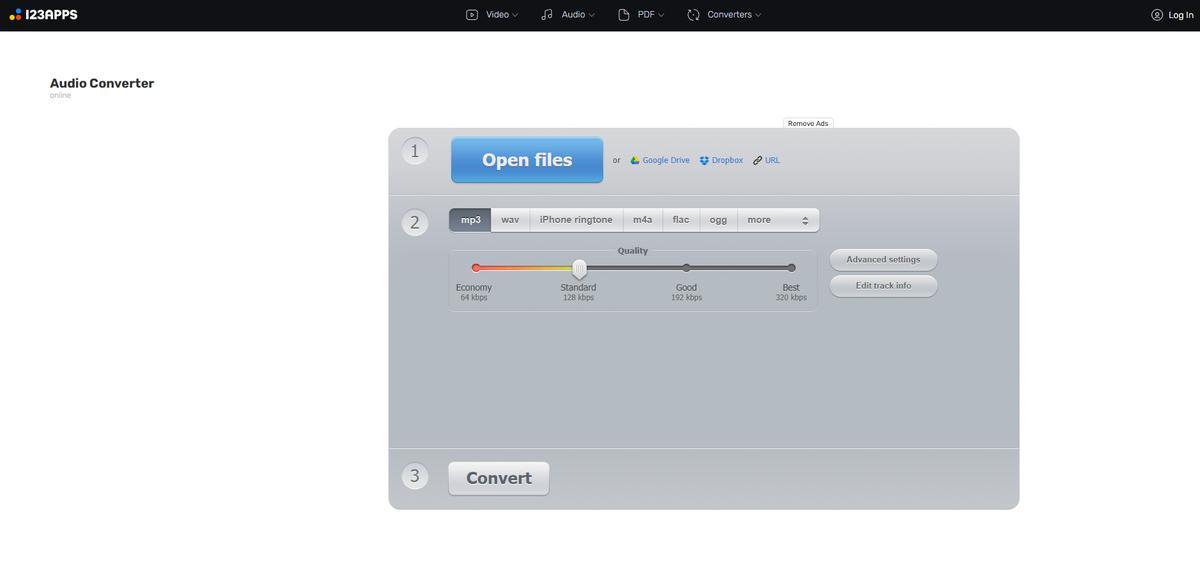Image resolution: width=1200 pixels, height=578 pixels.
Task: Set quality slider to Best 320 kbps
Action: [791, 268]
